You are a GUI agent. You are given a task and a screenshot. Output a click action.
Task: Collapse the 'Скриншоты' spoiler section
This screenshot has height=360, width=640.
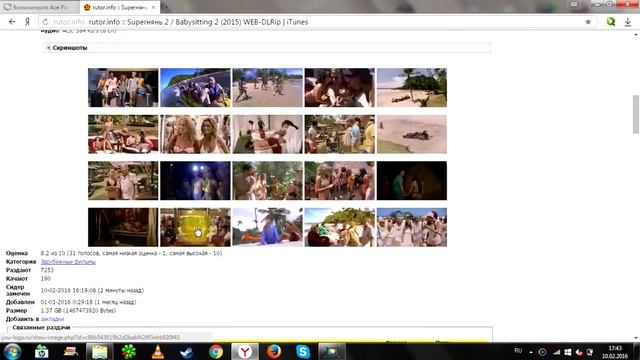(48, 48)
